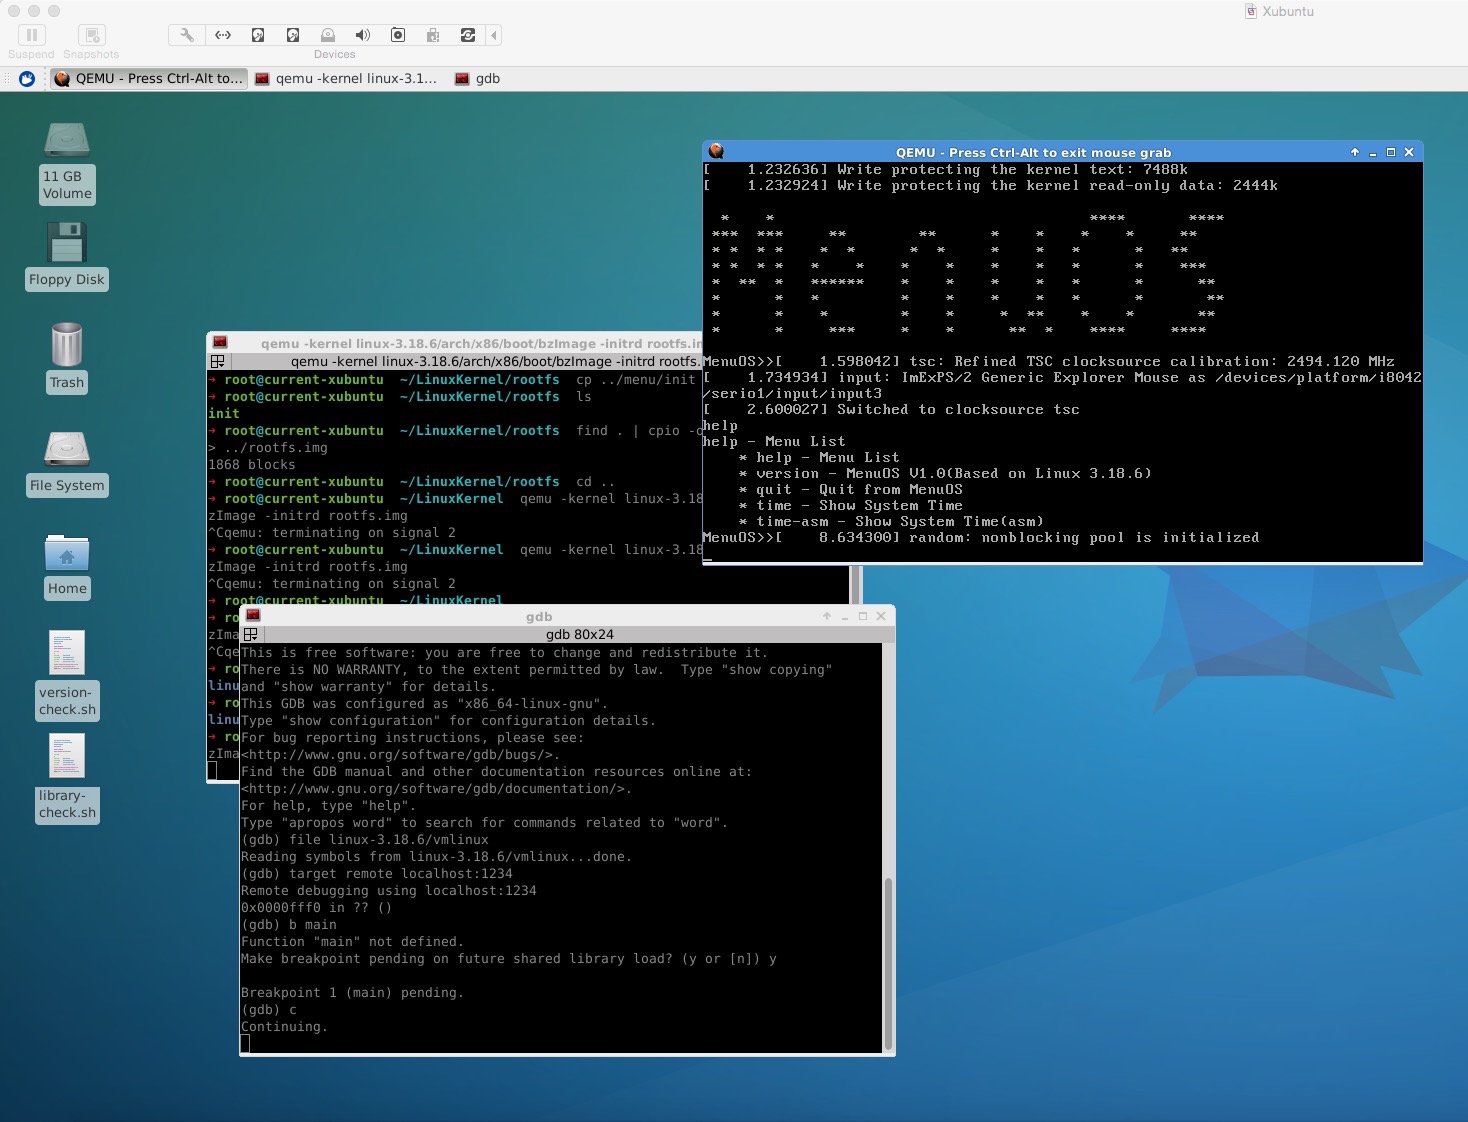This screenshot has height=1122, width=1468.
Task: Select the Floppy Disk desktop icon
Action: click(67, 255)
